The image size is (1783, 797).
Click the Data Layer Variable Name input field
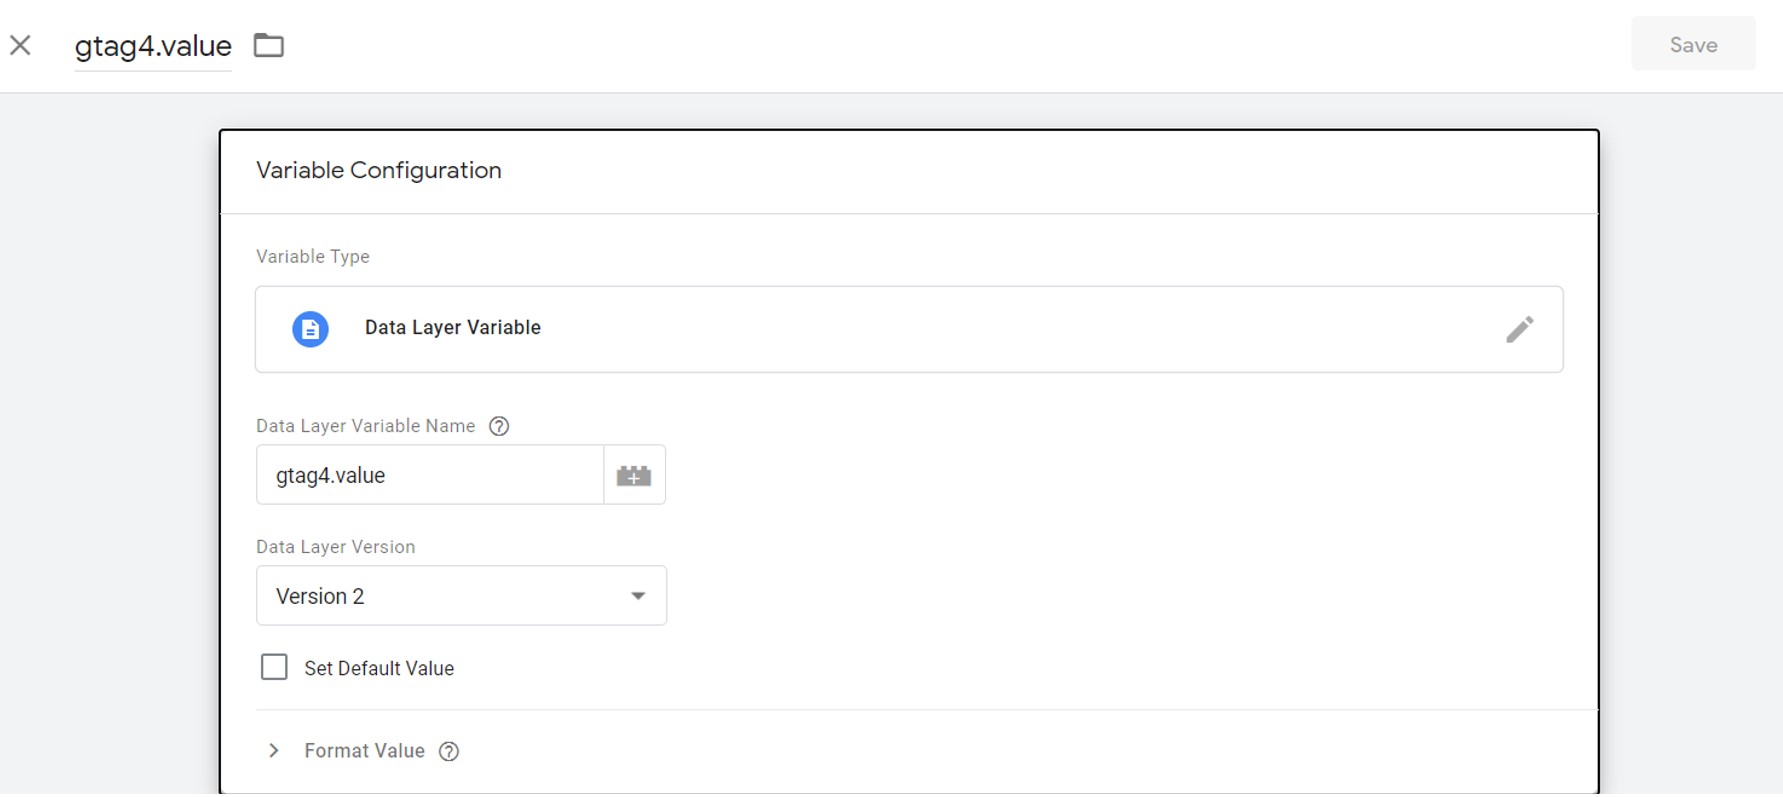(430, 475)
